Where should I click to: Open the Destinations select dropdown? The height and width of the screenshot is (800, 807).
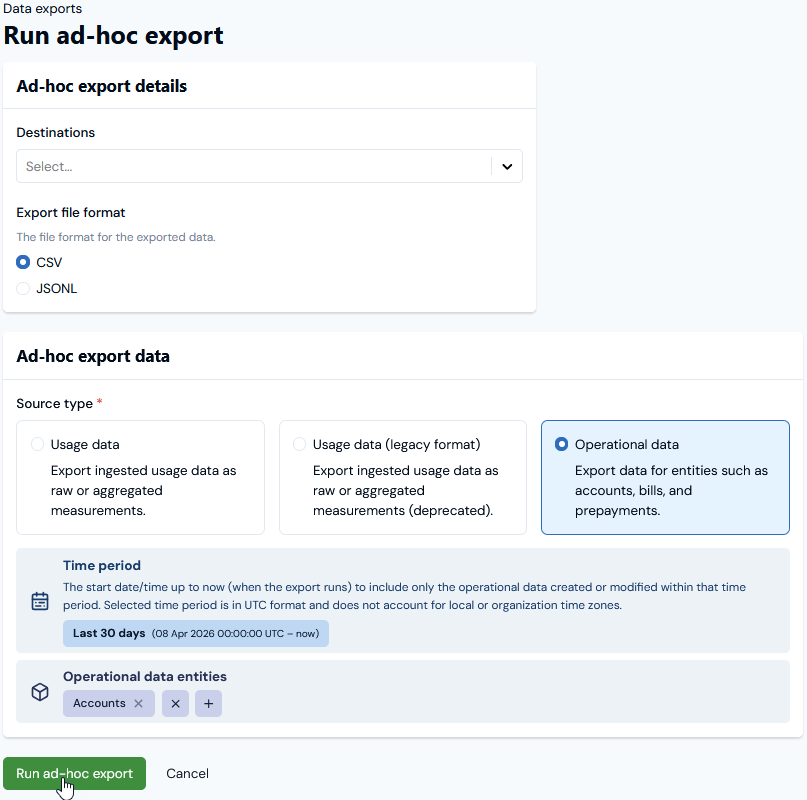(269, 166)
